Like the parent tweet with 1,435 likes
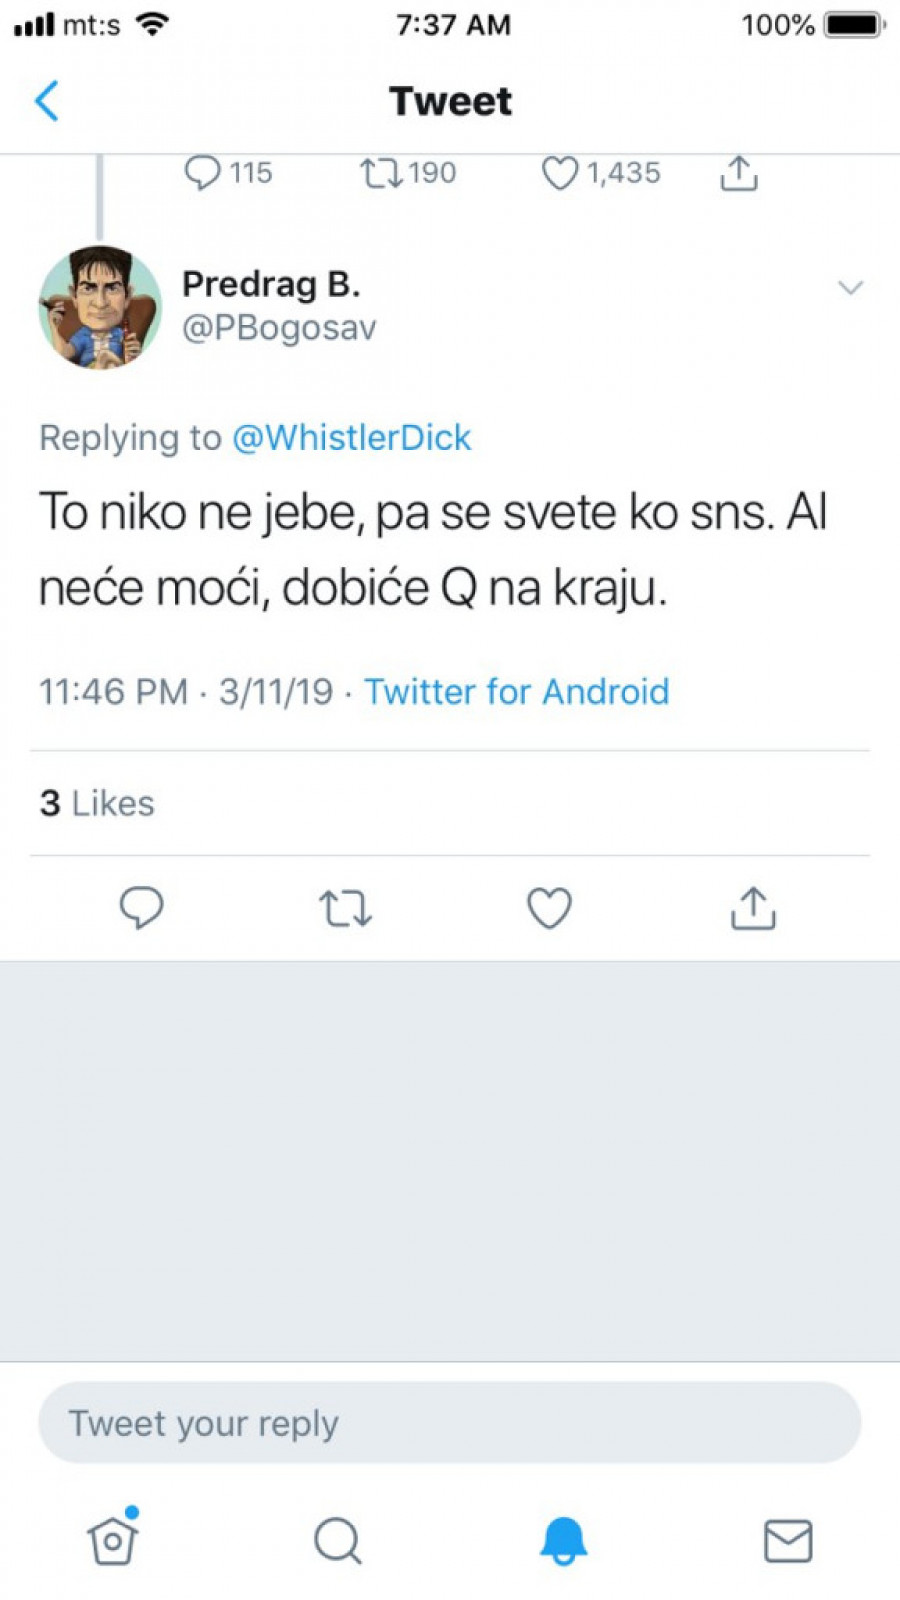900x1600 pixels. [560, 173]
